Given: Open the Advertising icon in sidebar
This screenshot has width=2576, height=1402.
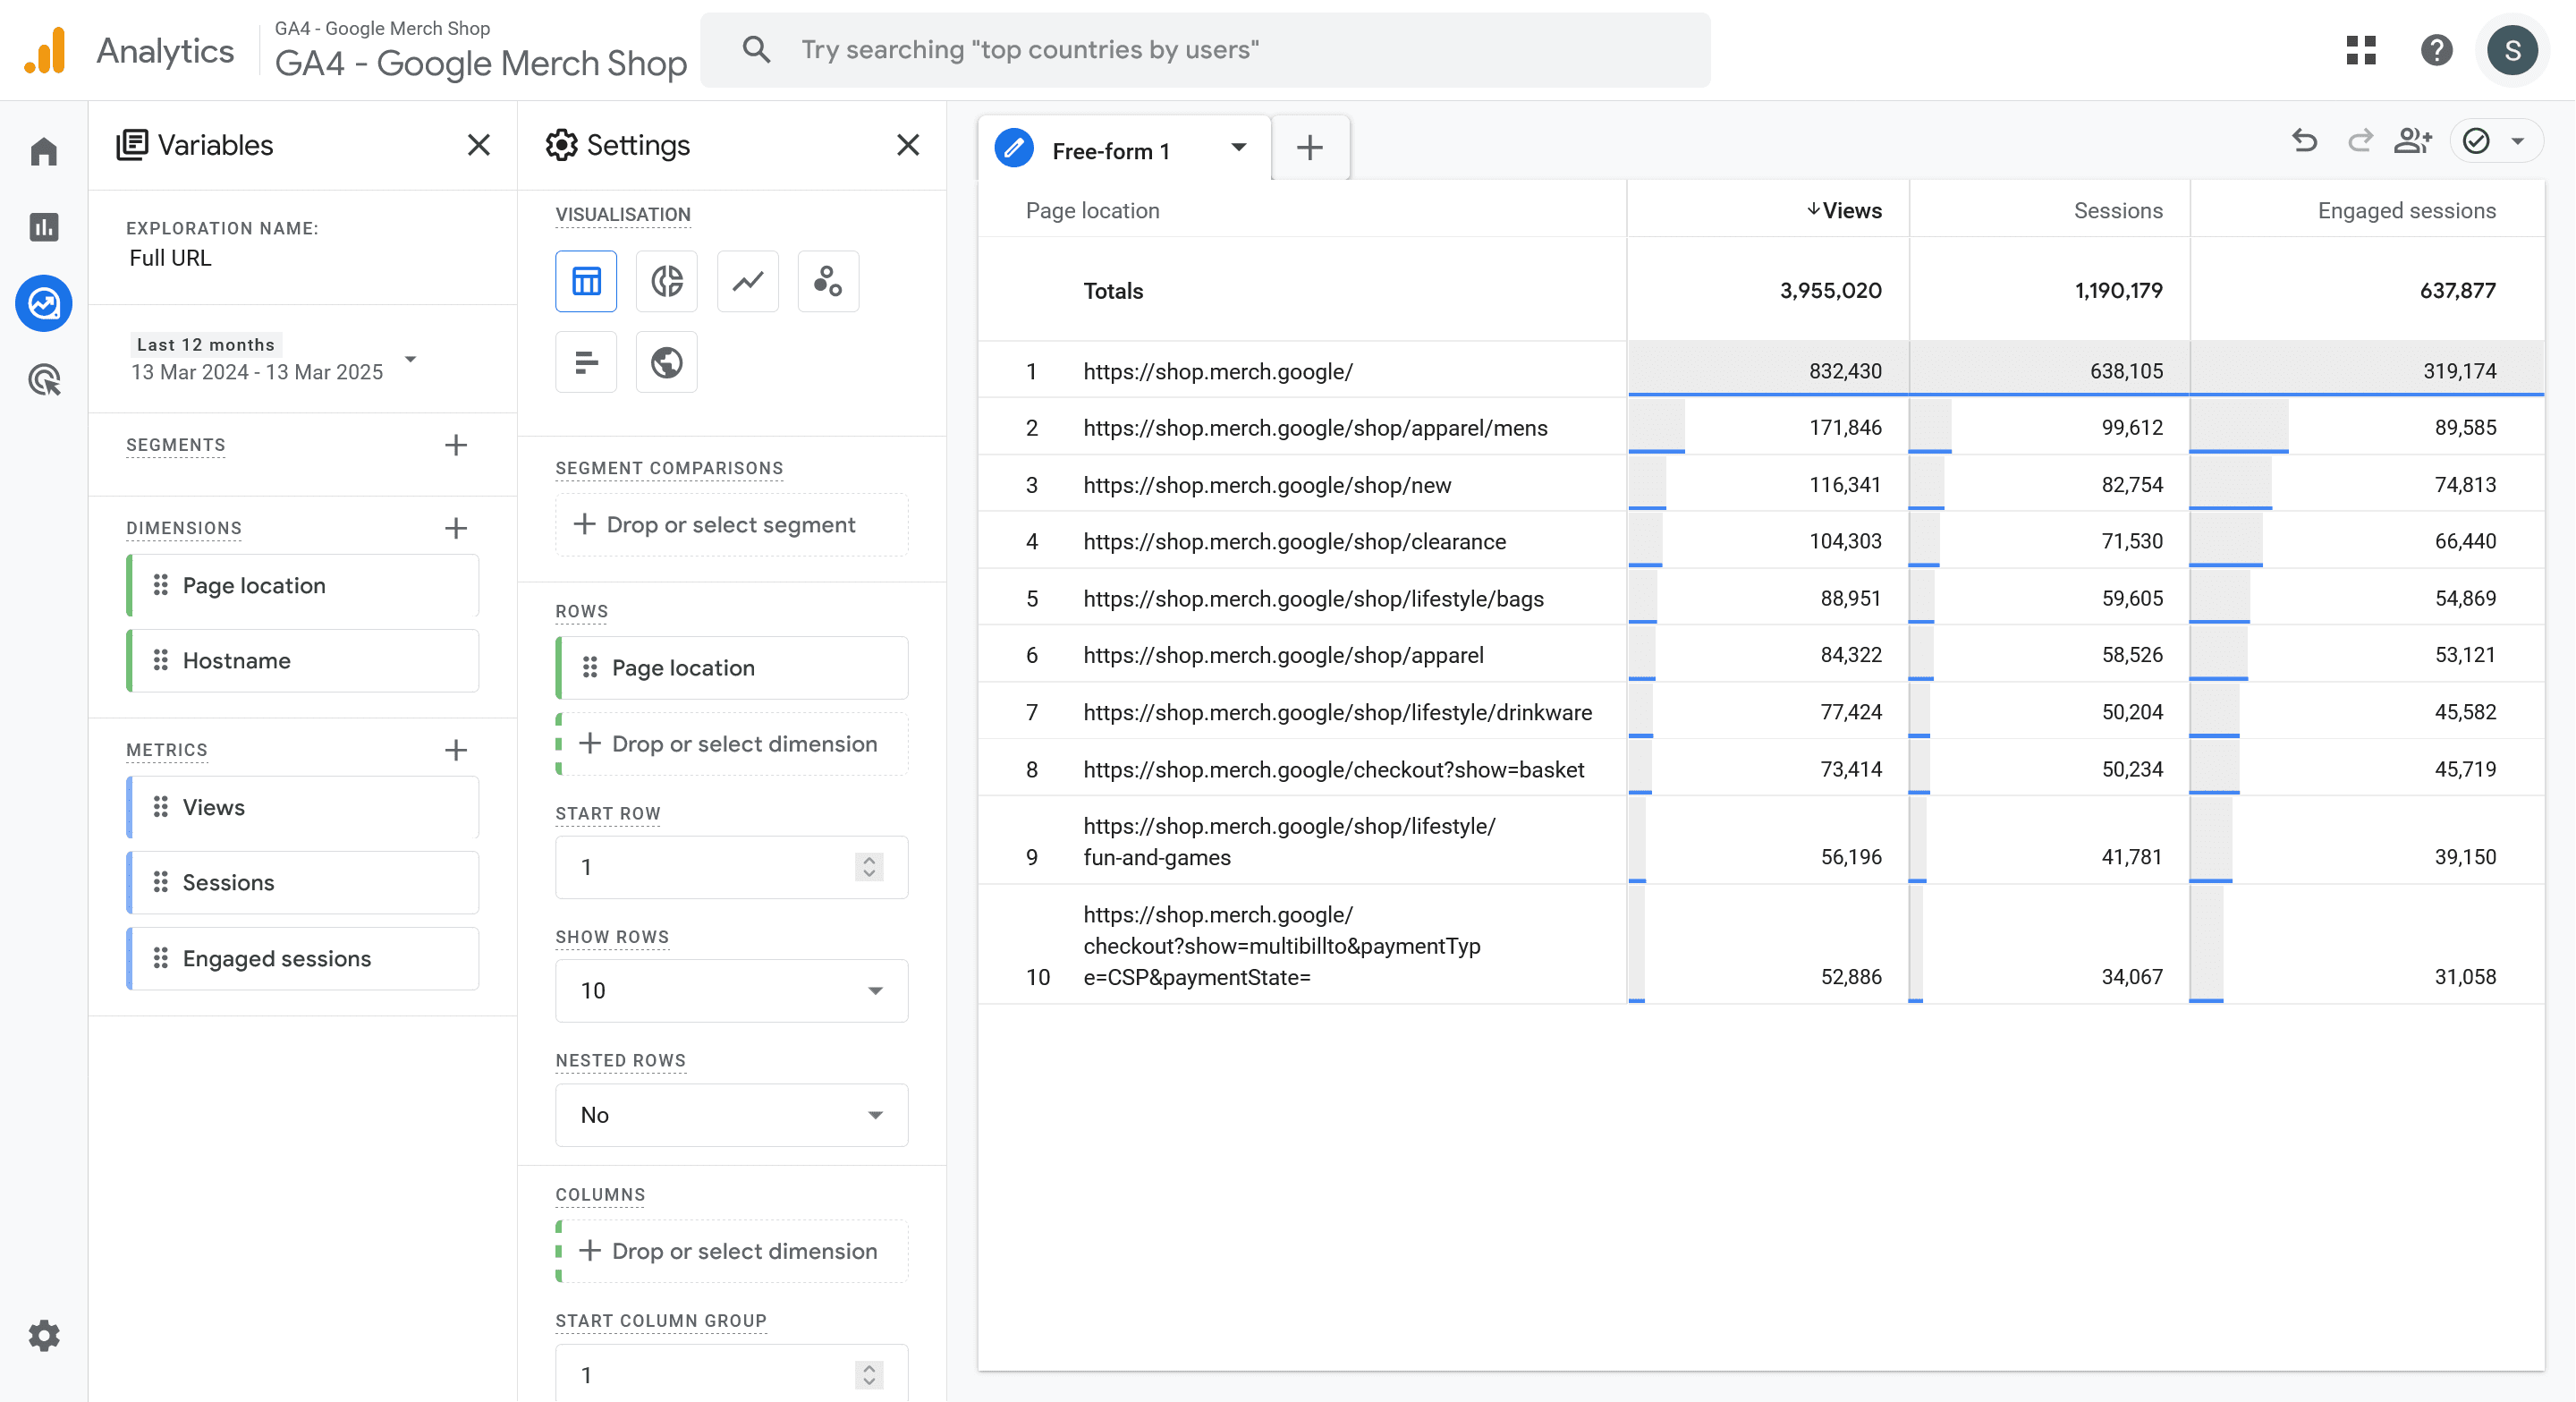Looking at the screenshot, I should pos(44,380).
